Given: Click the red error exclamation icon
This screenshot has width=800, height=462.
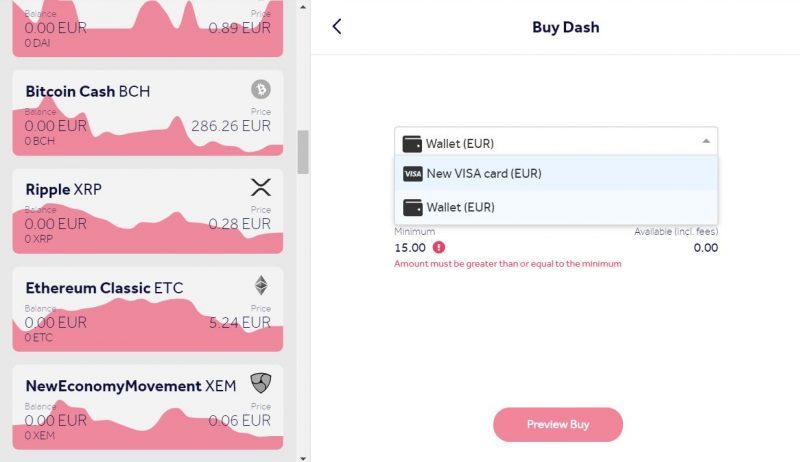Looking at the screenshot, I should pyautogui.click(x=439, y=247).
